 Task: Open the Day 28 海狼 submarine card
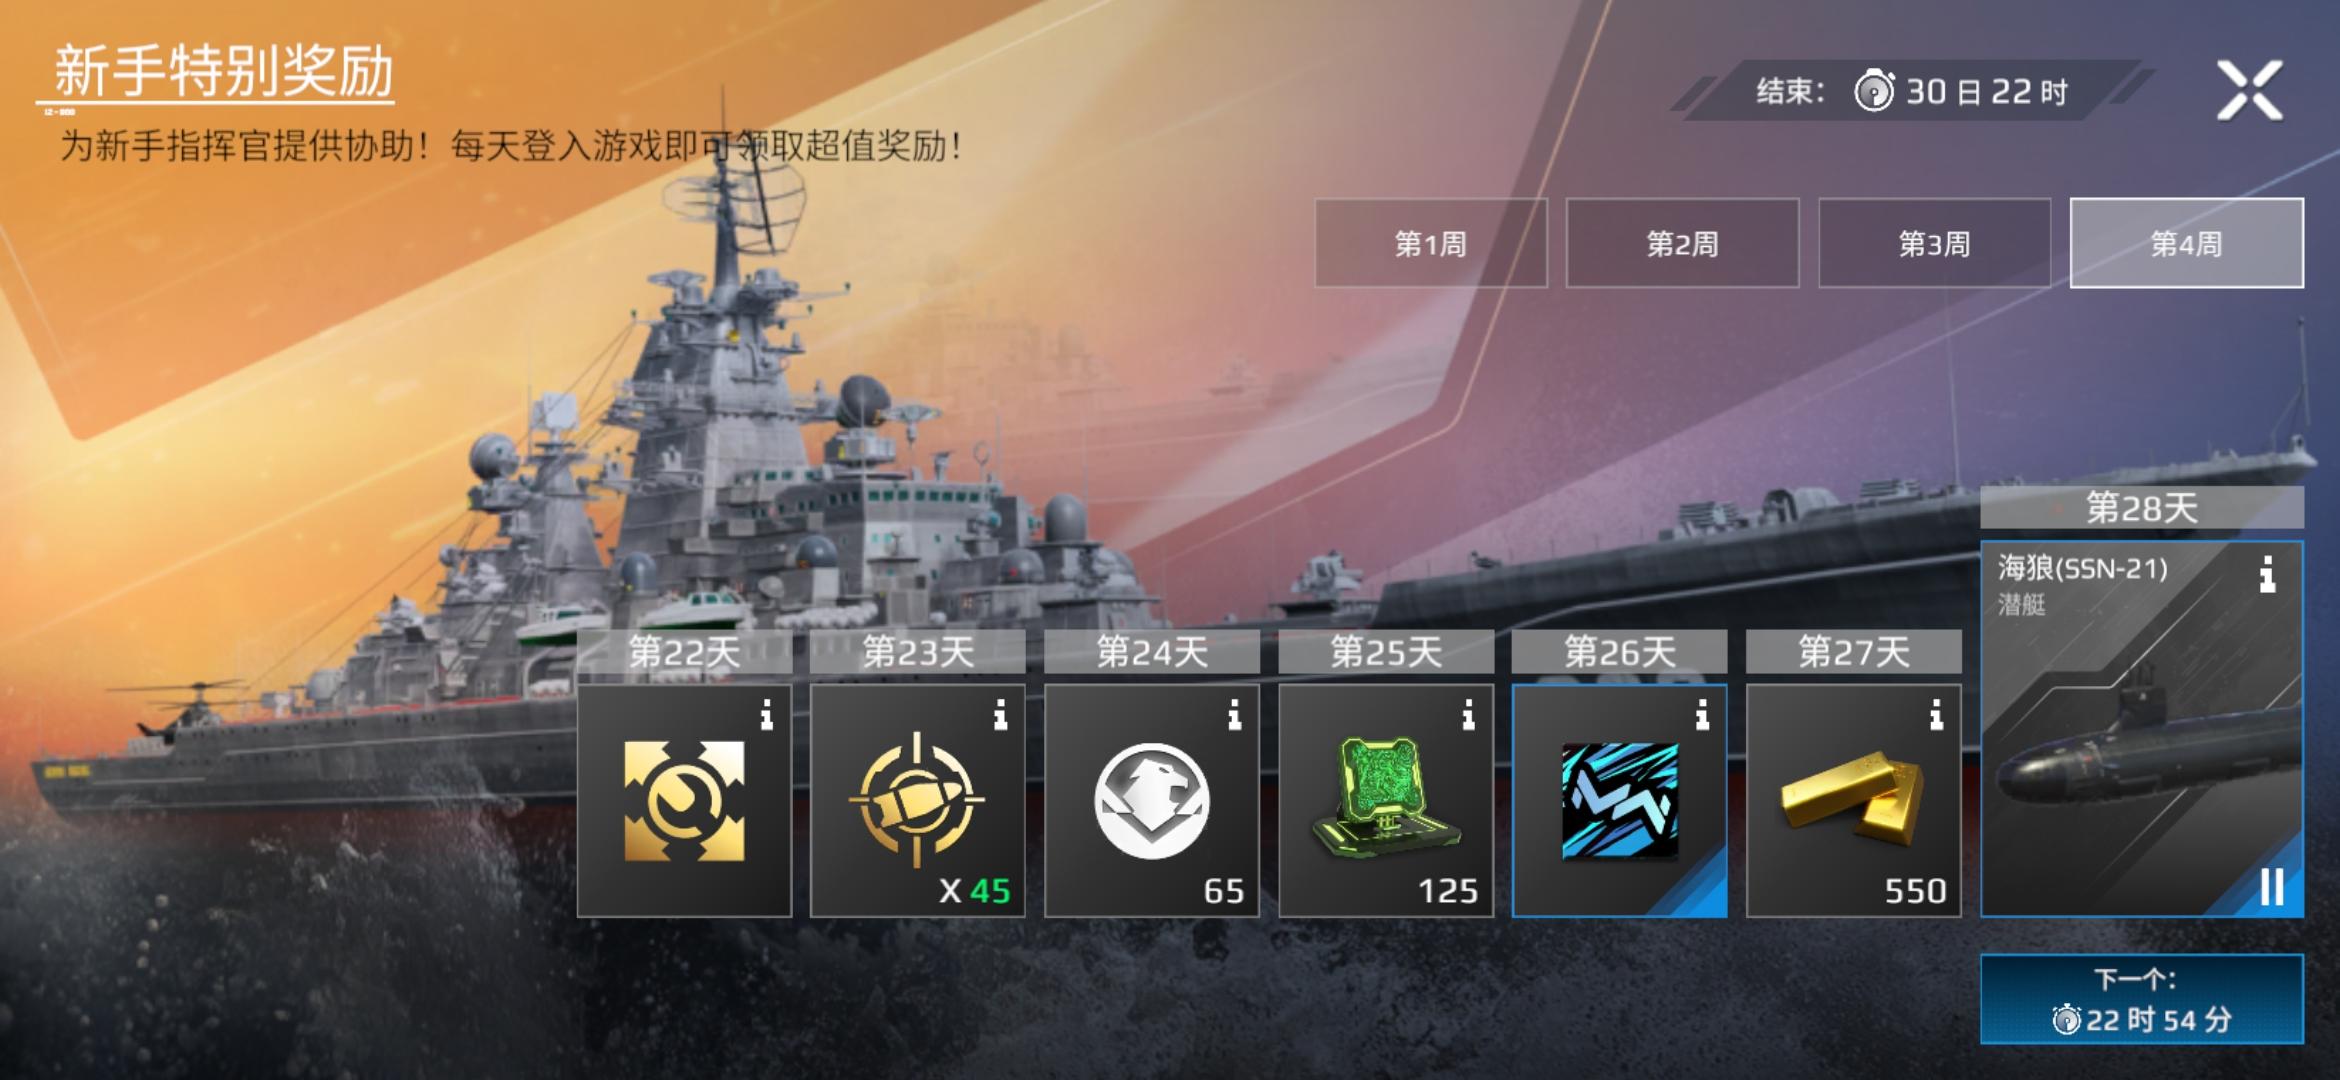coord(2142,729)
